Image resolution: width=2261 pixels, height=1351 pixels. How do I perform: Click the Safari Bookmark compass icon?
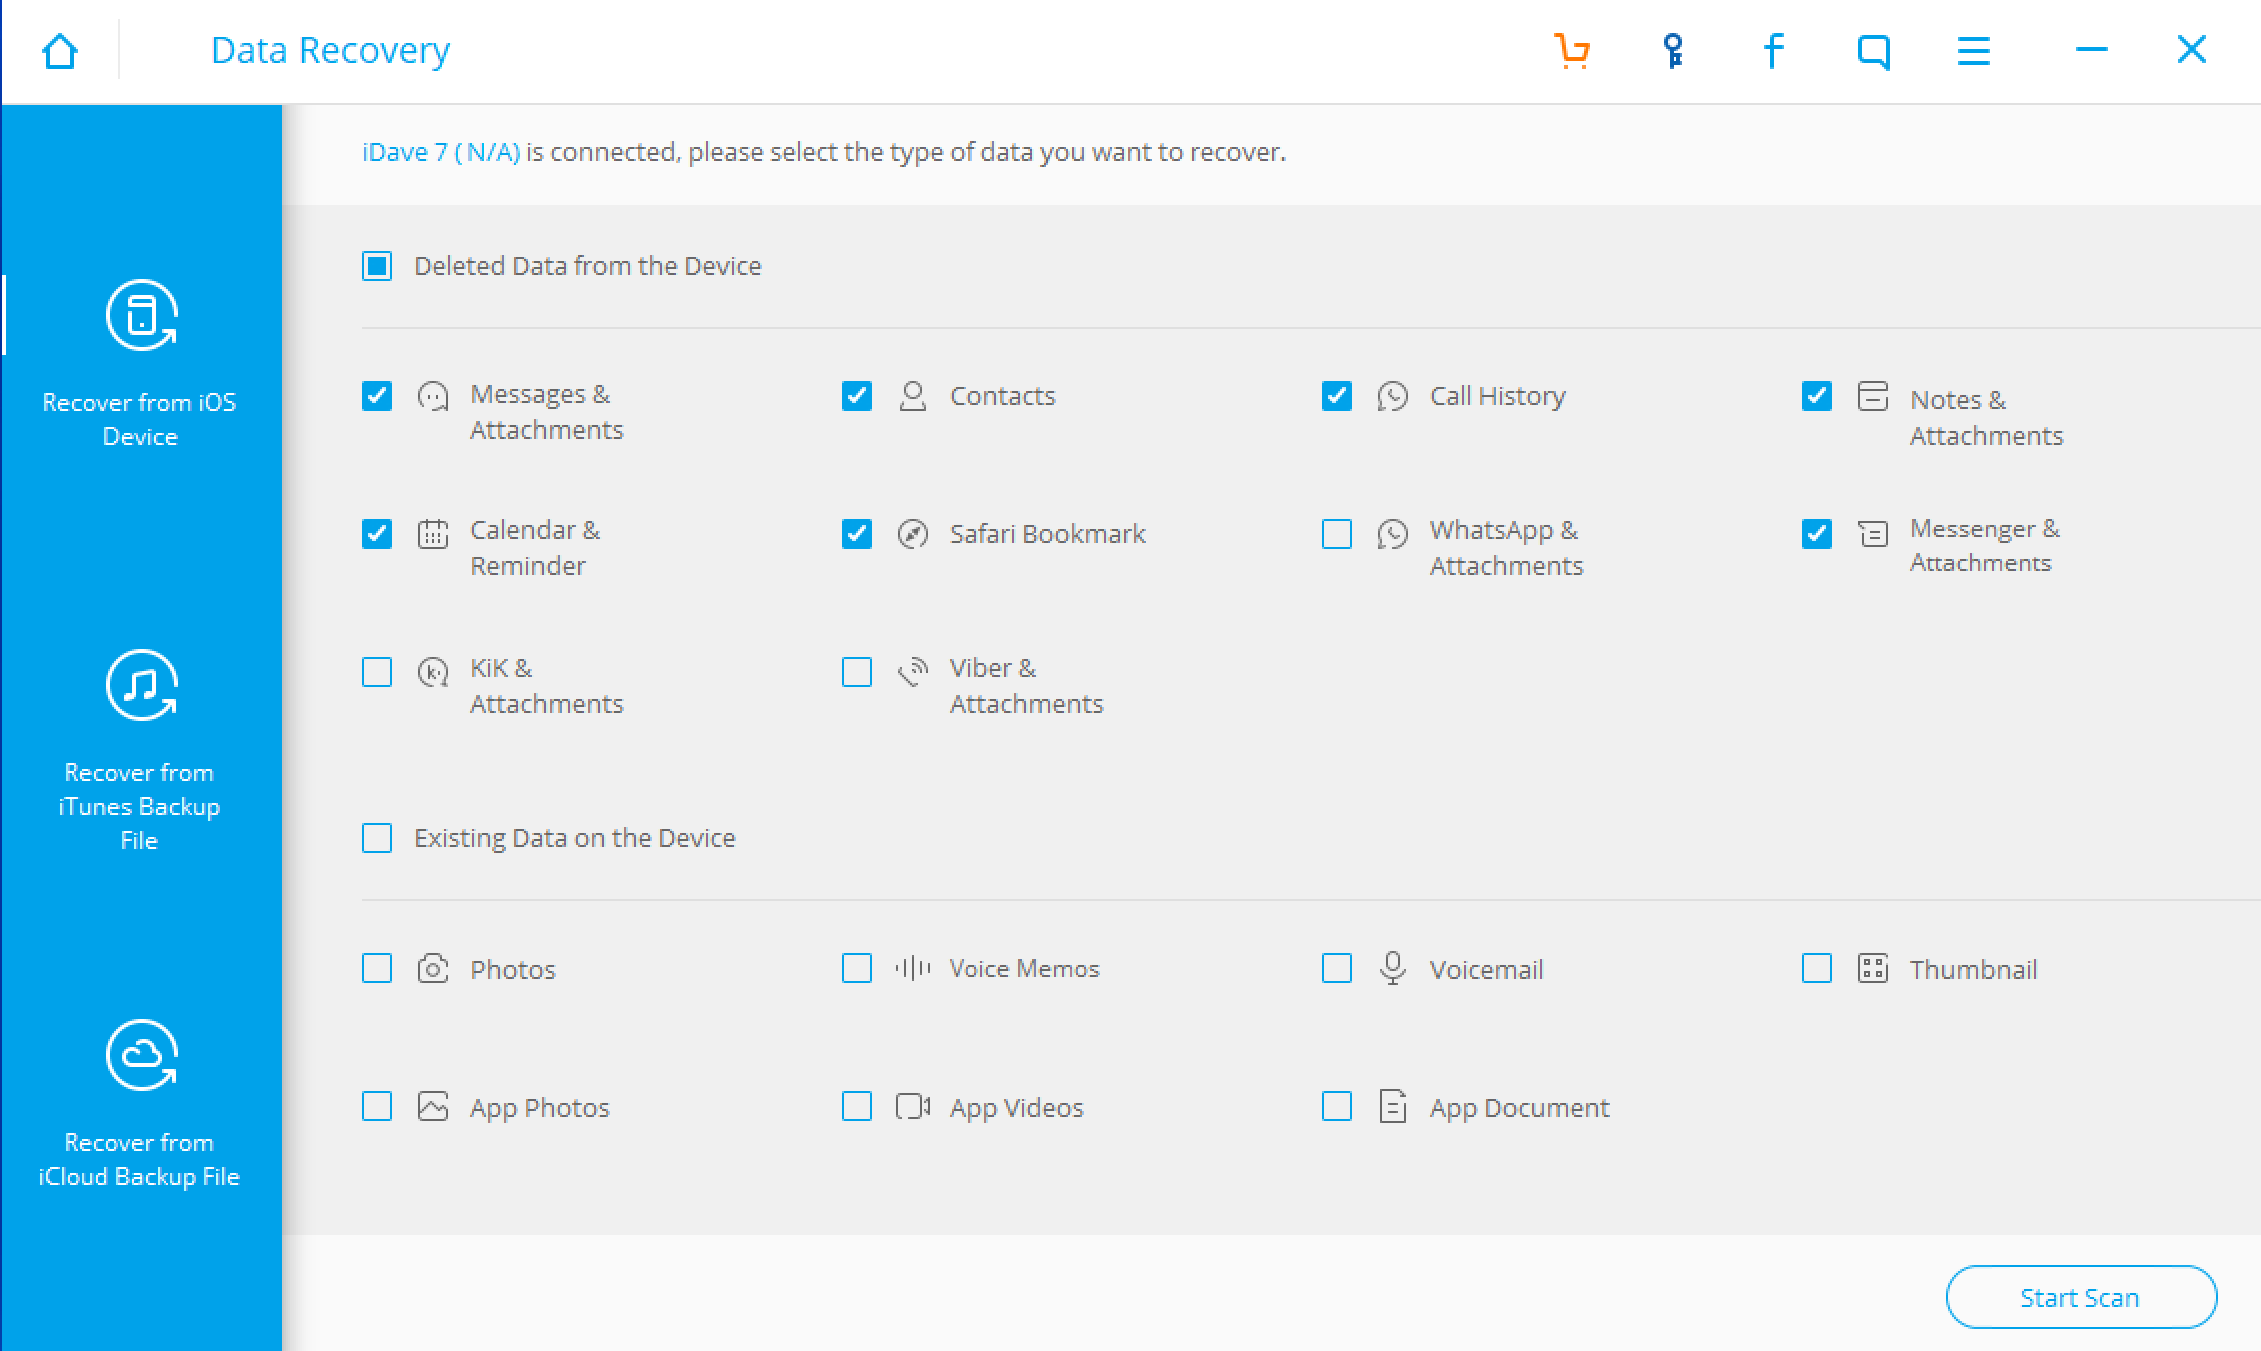click(x=912, y=534)
